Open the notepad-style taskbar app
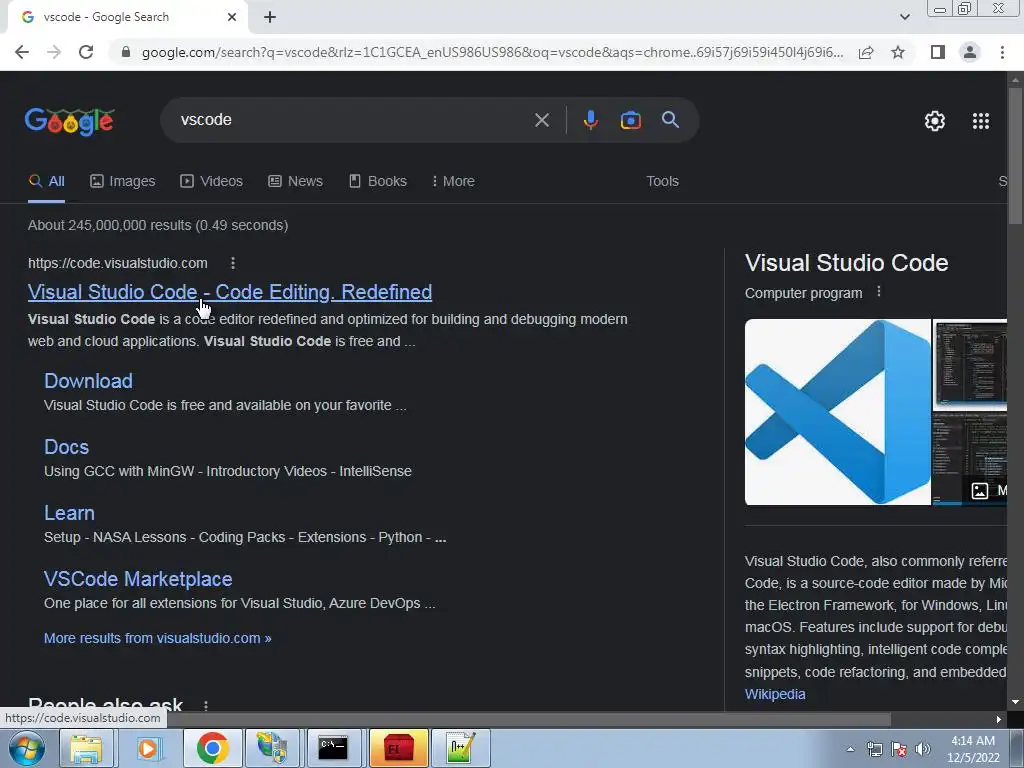The height and width of the screenshot is (768, 1024). click(x=460, y=748)
